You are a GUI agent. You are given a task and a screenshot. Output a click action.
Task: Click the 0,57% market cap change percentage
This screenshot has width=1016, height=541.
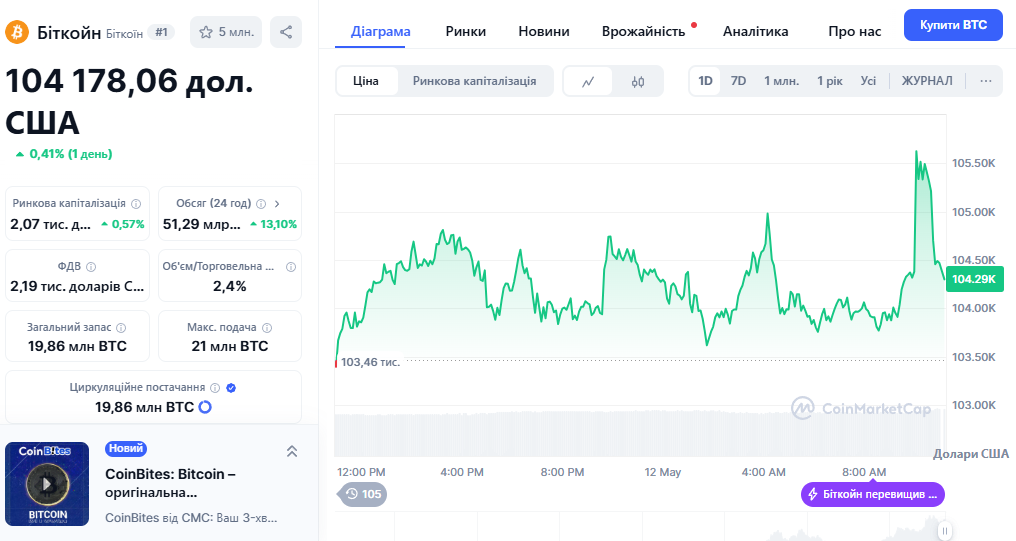coord(123,225)
